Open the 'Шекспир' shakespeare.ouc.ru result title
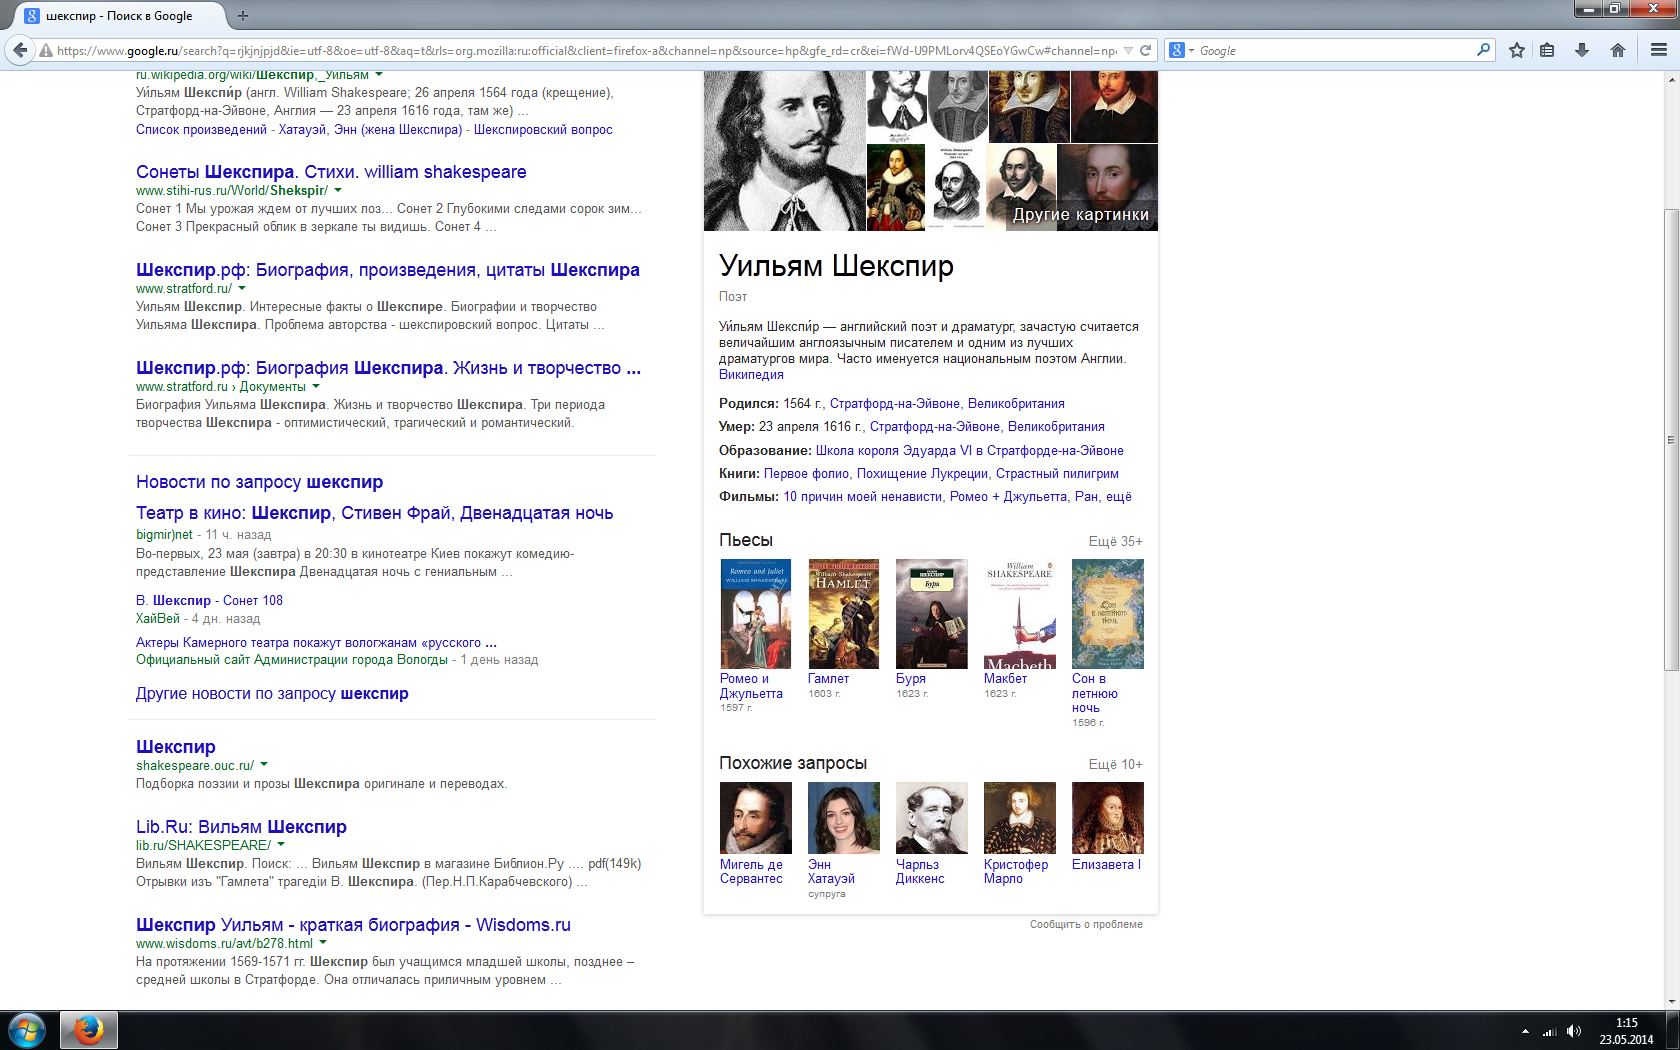This screenshot has height=1050, width=1680. [x=176, y=747]
